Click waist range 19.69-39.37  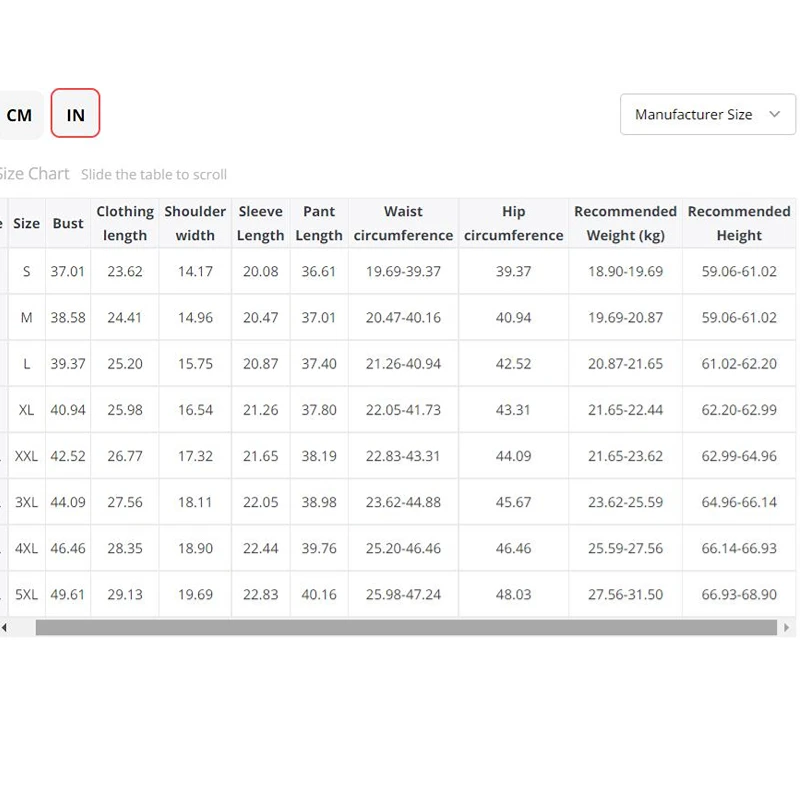(x=403, y=271)
